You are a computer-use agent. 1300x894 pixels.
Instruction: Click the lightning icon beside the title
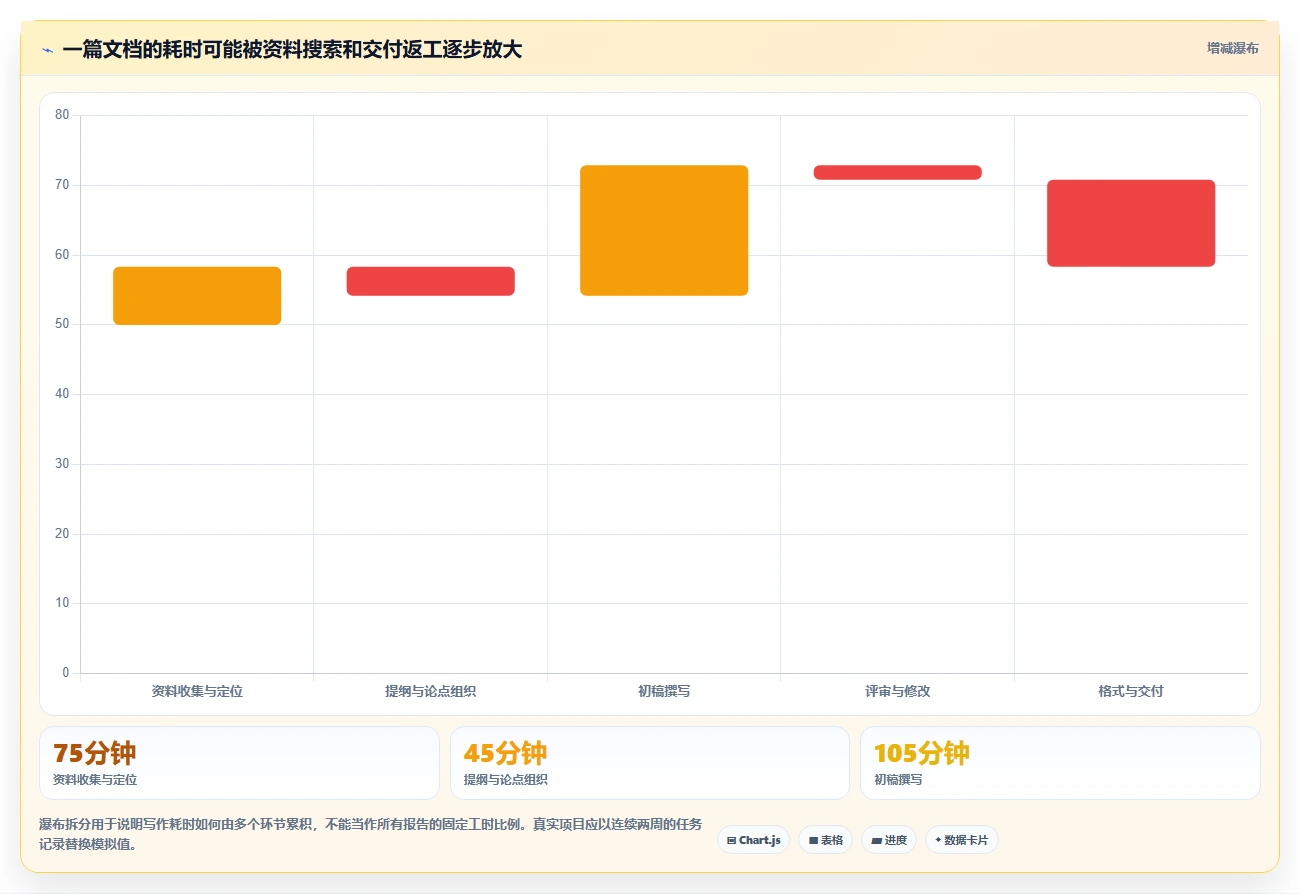47,50
